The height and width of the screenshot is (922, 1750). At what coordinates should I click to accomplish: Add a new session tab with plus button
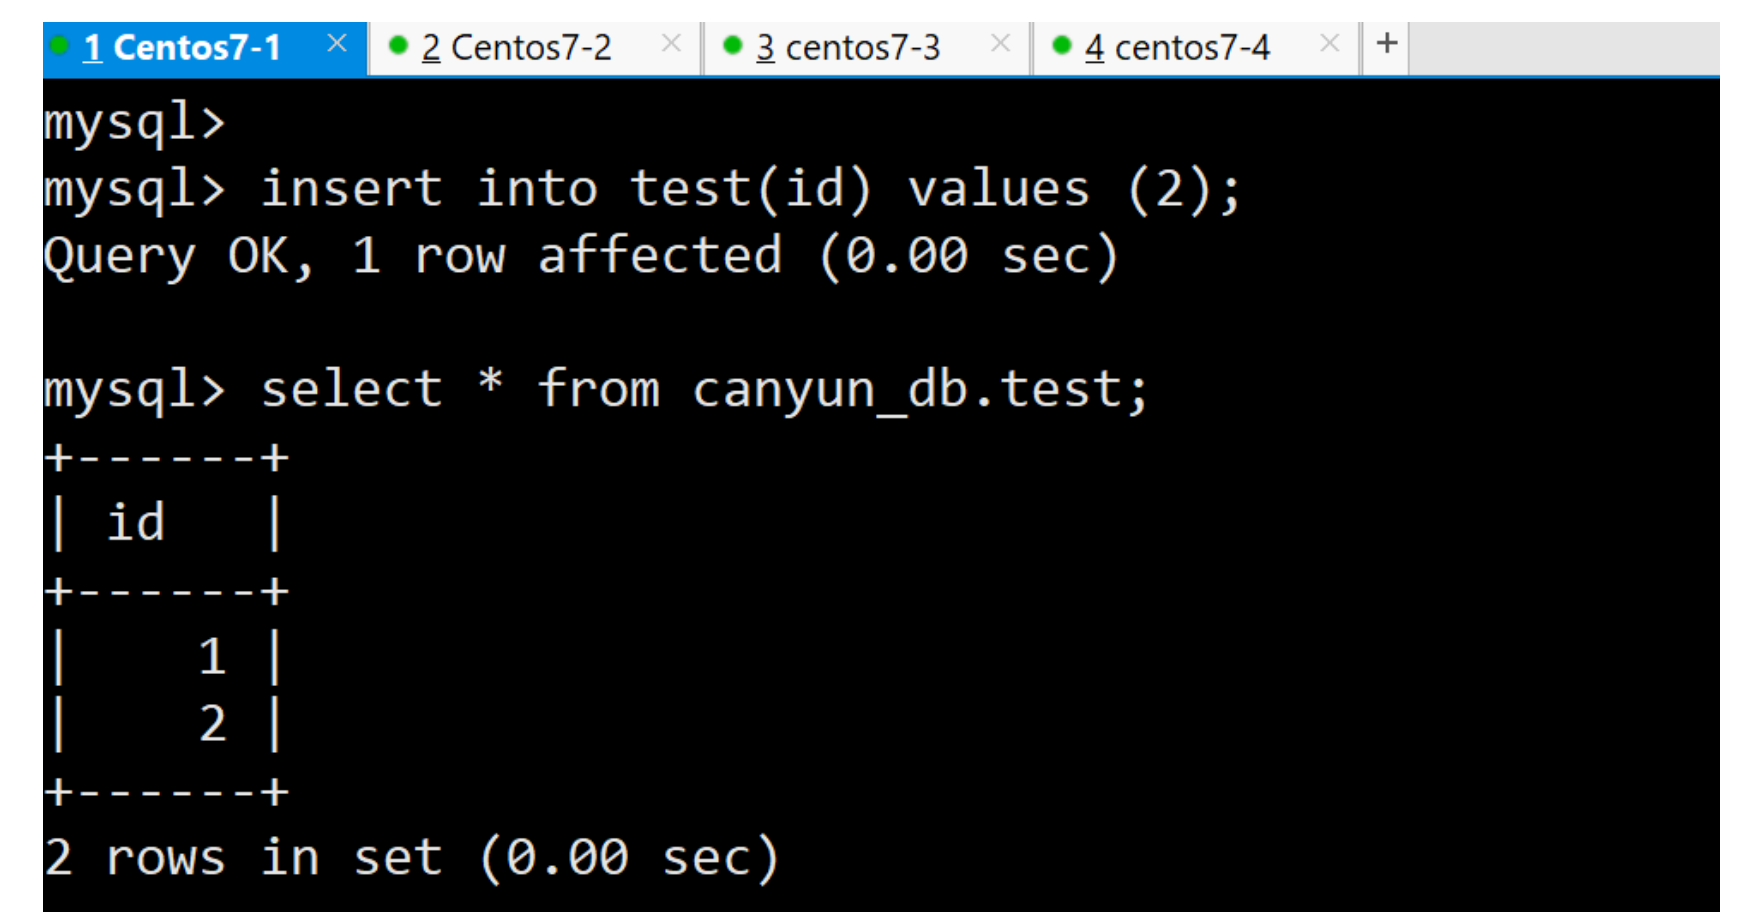point(1386,43)
